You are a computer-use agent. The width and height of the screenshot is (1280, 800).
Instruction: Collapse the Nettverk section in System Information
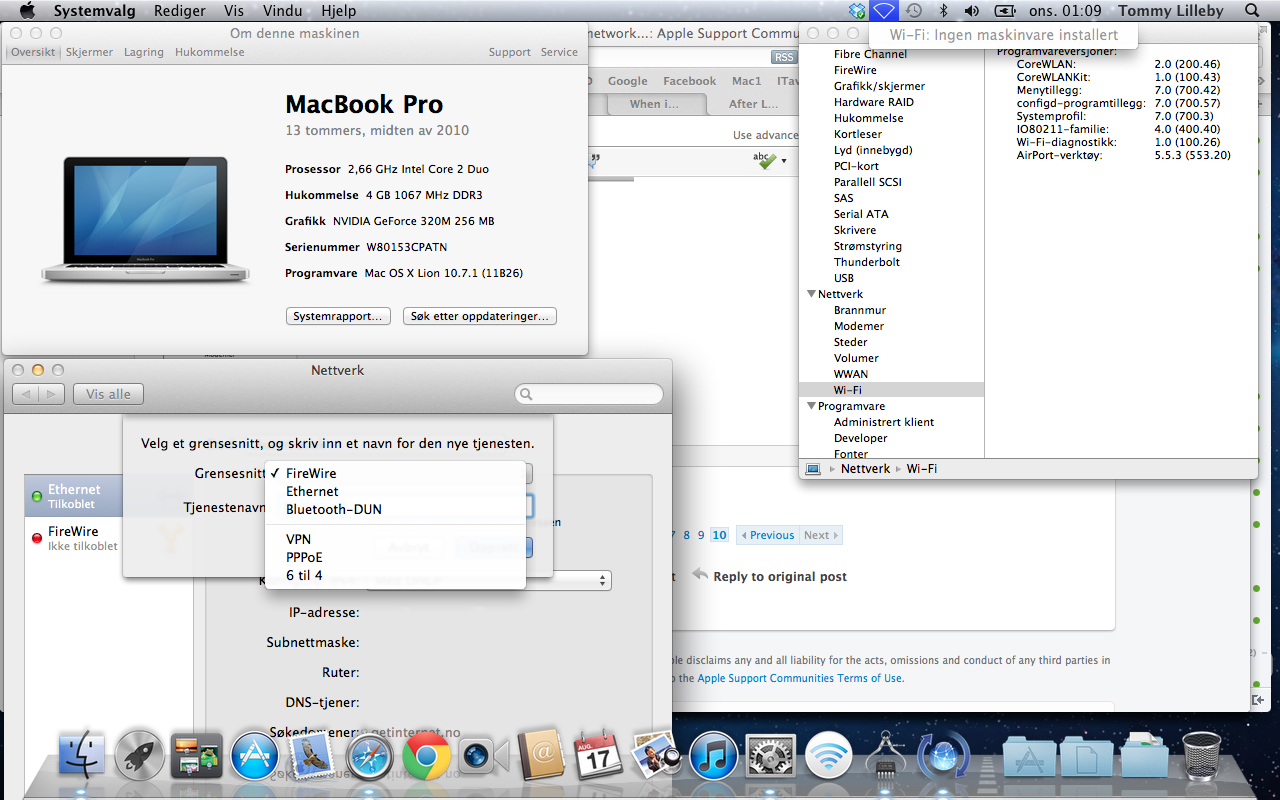[811, 294]
